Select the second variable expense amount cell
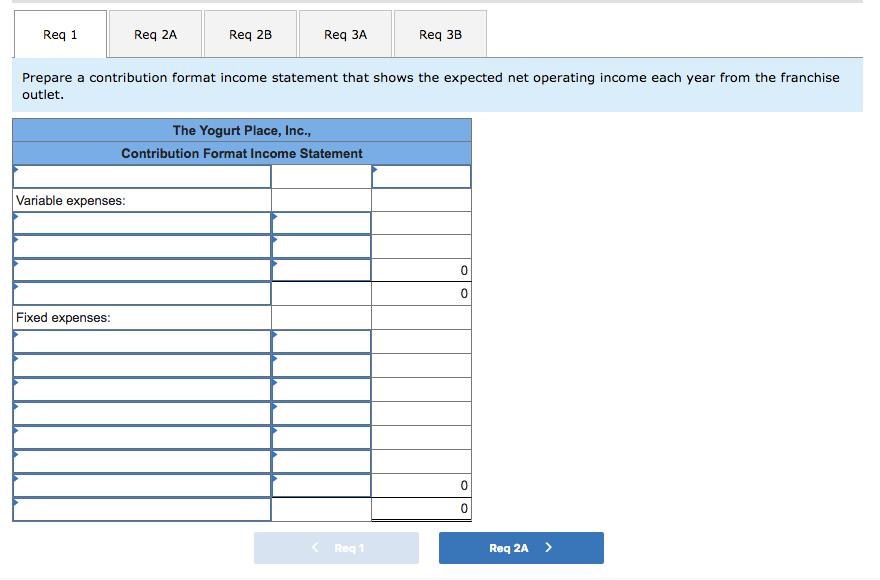 point(322,247)
